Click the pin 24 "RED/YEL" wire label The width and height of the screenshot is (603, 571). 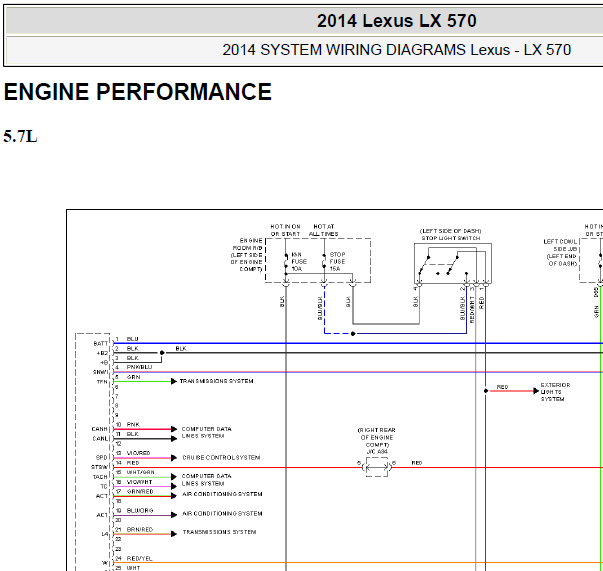[x=139, y=558]
